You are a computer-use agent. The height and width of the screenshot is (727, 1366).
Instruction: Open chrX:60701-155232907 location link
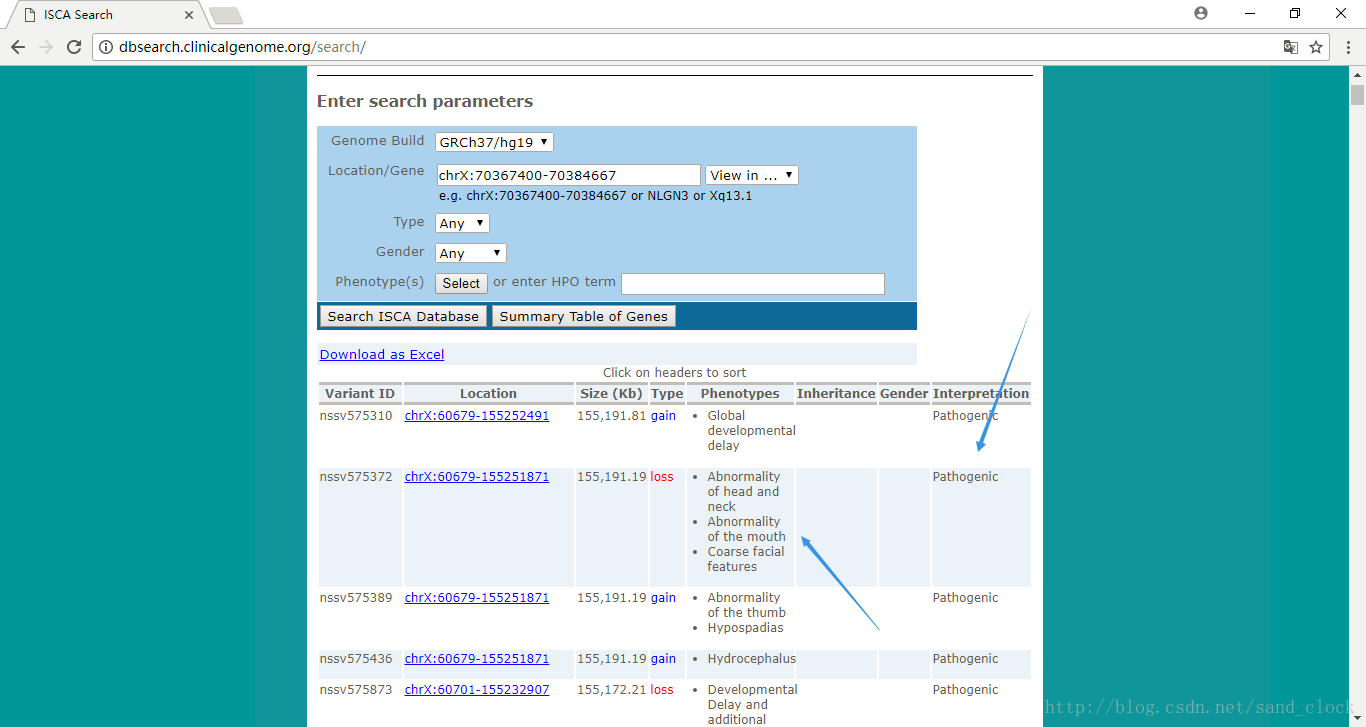click(477, 690)
